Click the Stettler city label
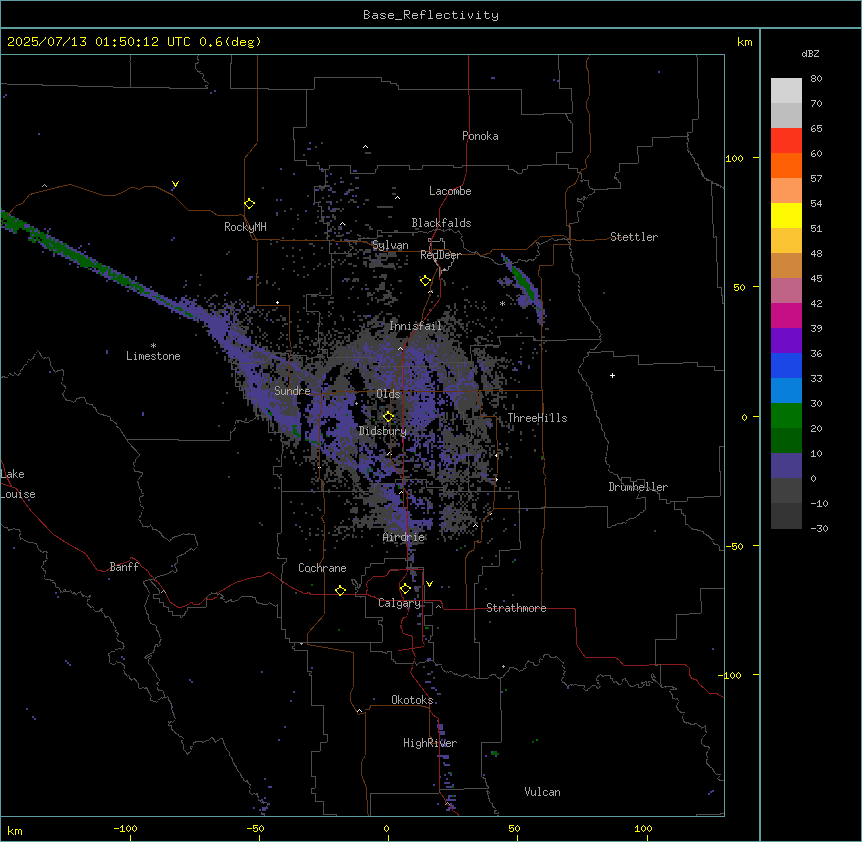The image size is (862, 842). tap(634, 237)
